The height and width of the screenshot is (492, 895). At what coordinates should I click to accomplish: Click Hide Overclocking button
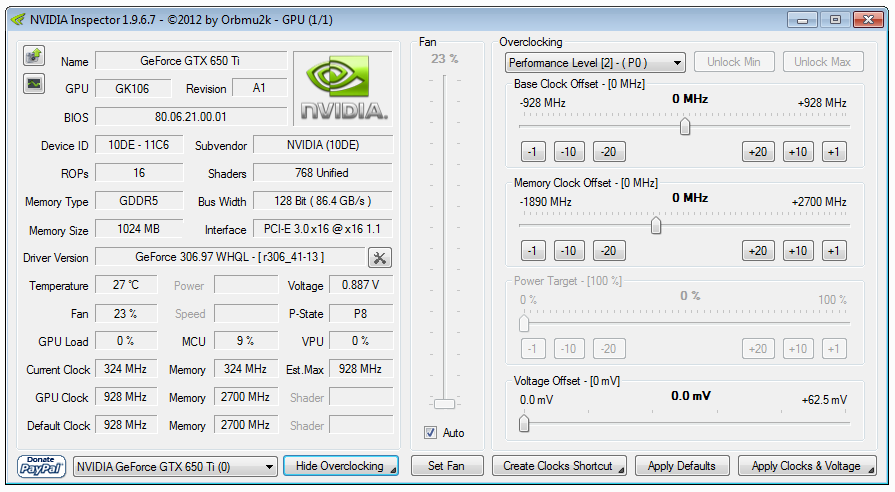pos(340,466)
